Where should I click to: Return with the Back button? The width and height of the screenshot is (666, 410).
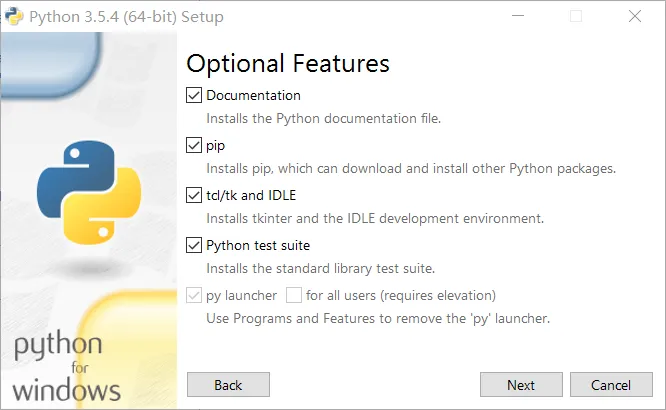tap(228, 385)
